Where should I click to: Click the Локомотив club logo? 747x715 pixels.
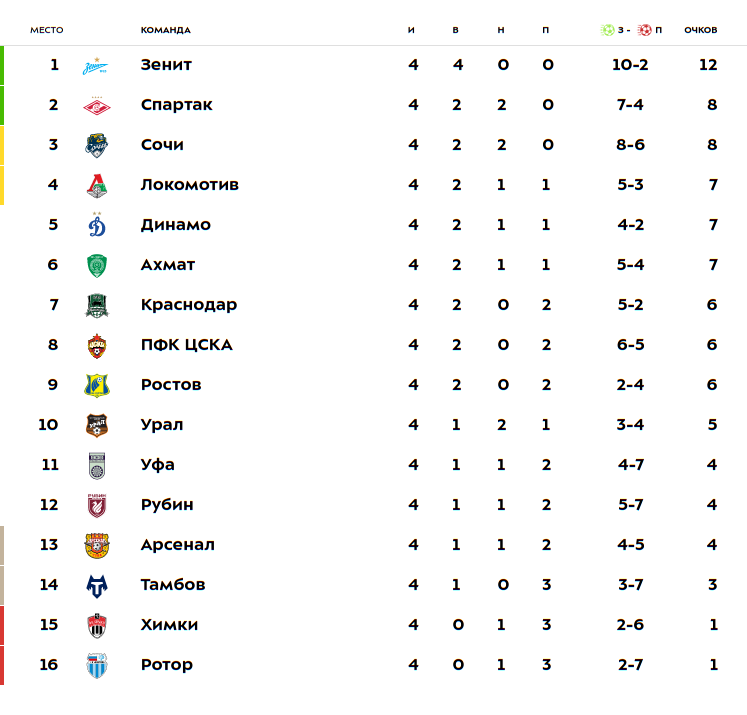tap(97, 186)
